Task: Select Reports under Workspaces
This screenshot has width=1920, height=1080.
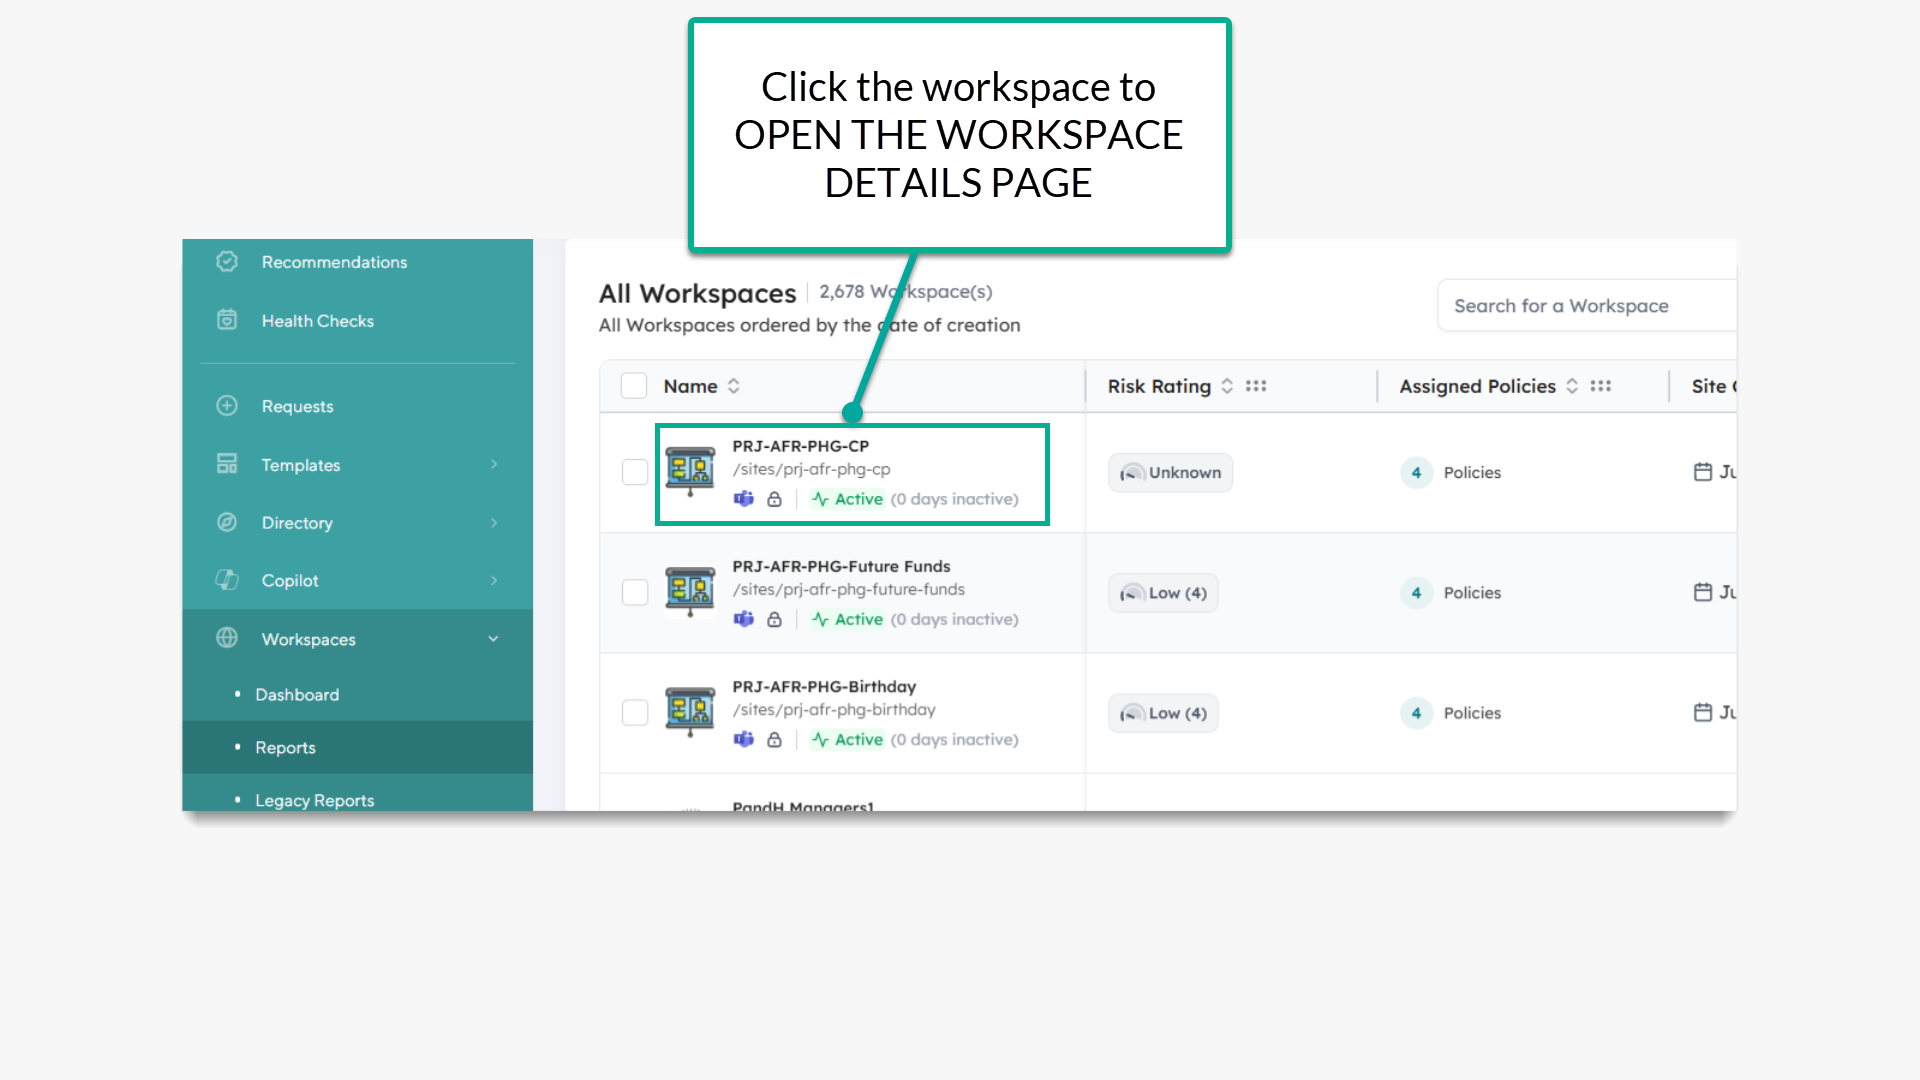Action: click(x=358, y=748)
